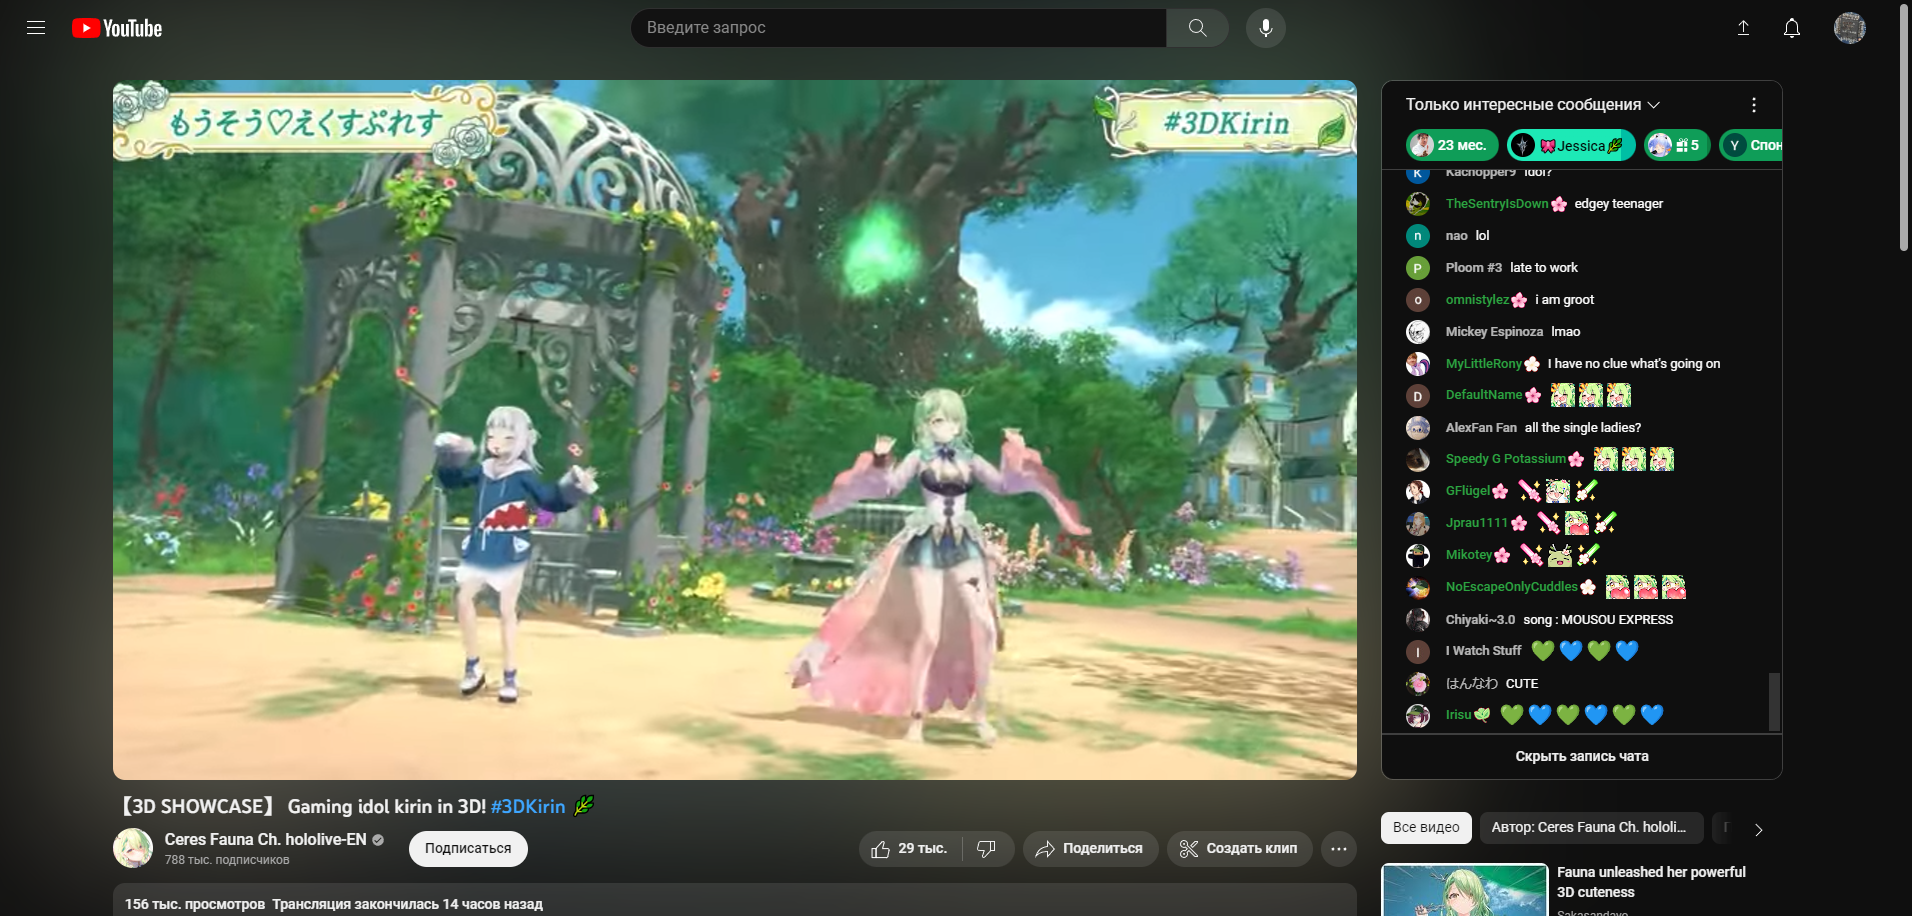Click Mikotey's chat avatar
This screenshot has width=1912, height=916.
pos(1418,556)
